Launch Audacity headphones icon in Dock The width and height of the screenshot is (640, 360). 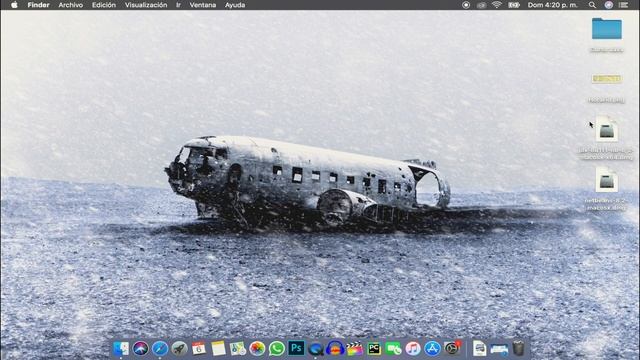pyautogui.click(x=335, y=349)
